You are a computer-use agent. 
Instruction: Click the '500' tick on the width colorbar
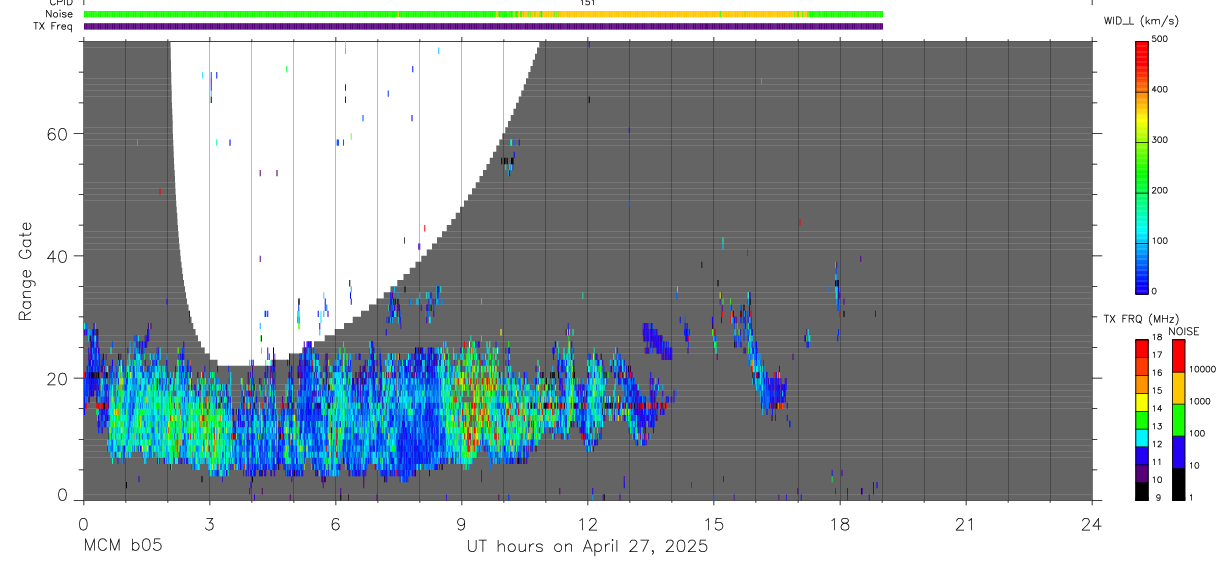point(1160,39)
